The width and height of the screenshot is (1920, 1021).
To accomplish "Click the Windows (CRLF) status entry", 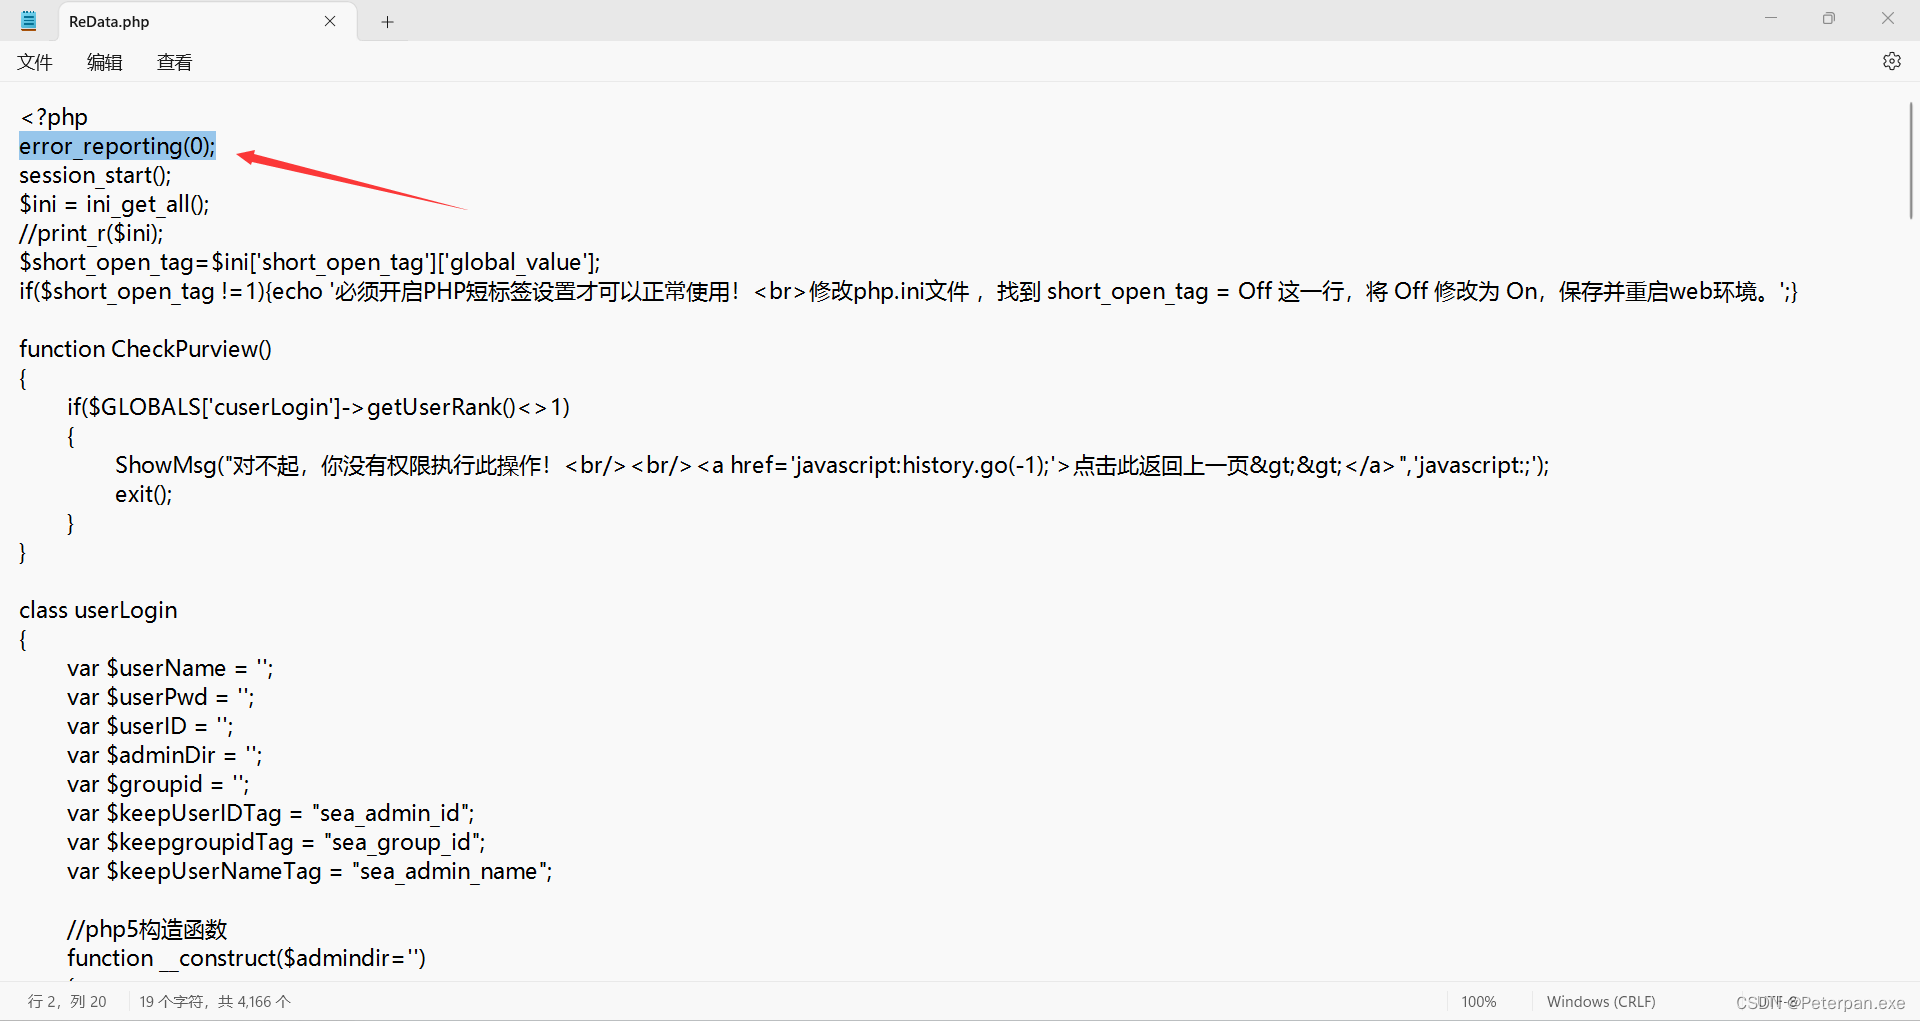I will coord(1600,1002).
